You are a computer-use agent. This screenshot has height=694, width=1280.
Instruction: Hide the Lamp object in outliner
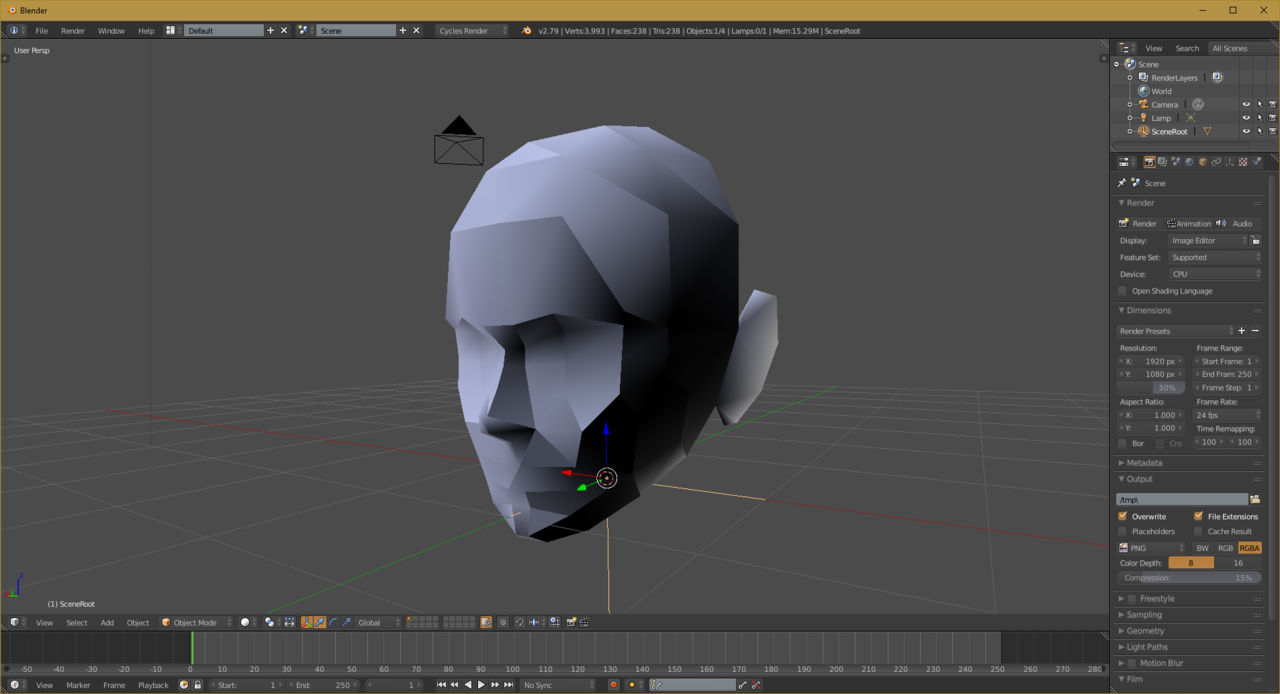click(1246, 118)
